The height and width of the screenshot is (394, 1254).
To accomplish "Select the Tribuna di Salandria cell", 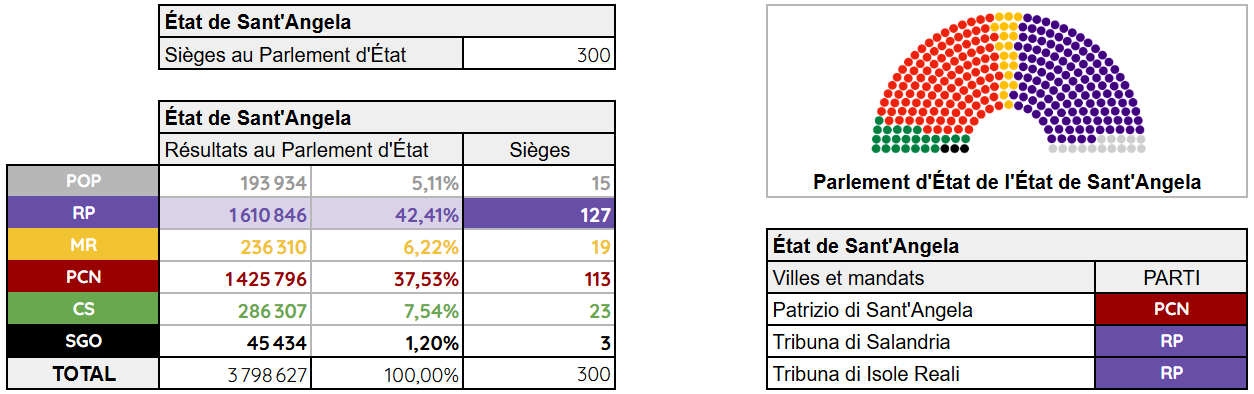I will 932,342.
